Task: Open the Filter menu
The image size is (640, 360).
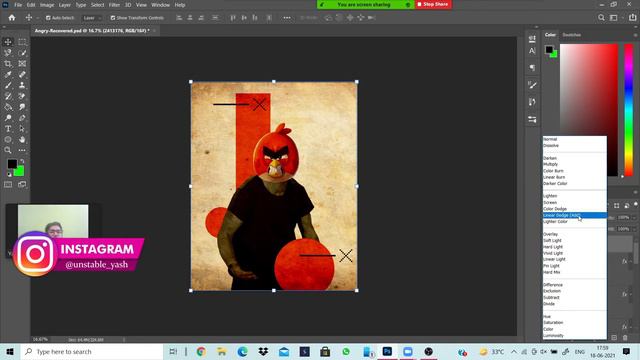Action: [114, 5]
